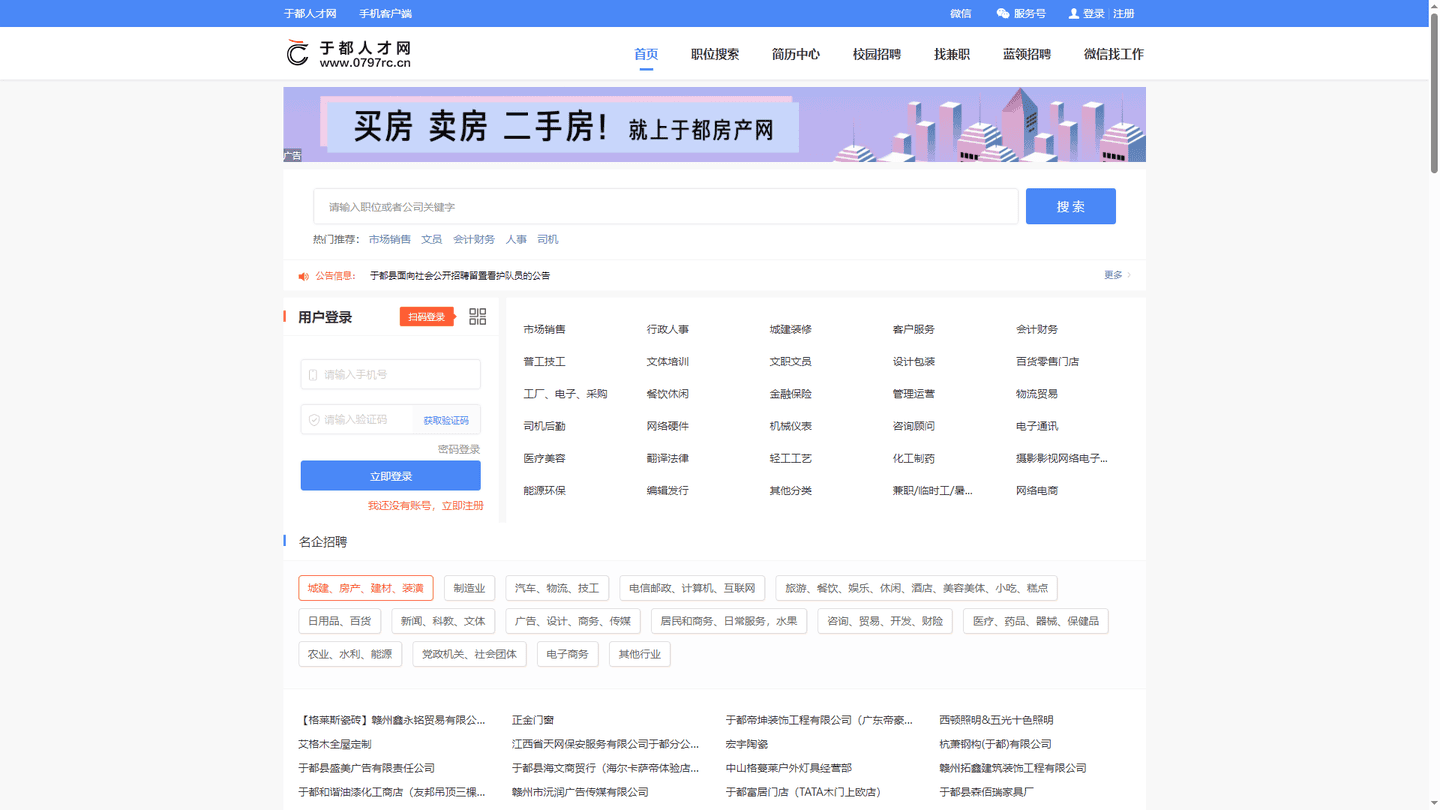1440x810 pixels.
Task: Open the 网络电商 job category
Action: coord(1037,491)
